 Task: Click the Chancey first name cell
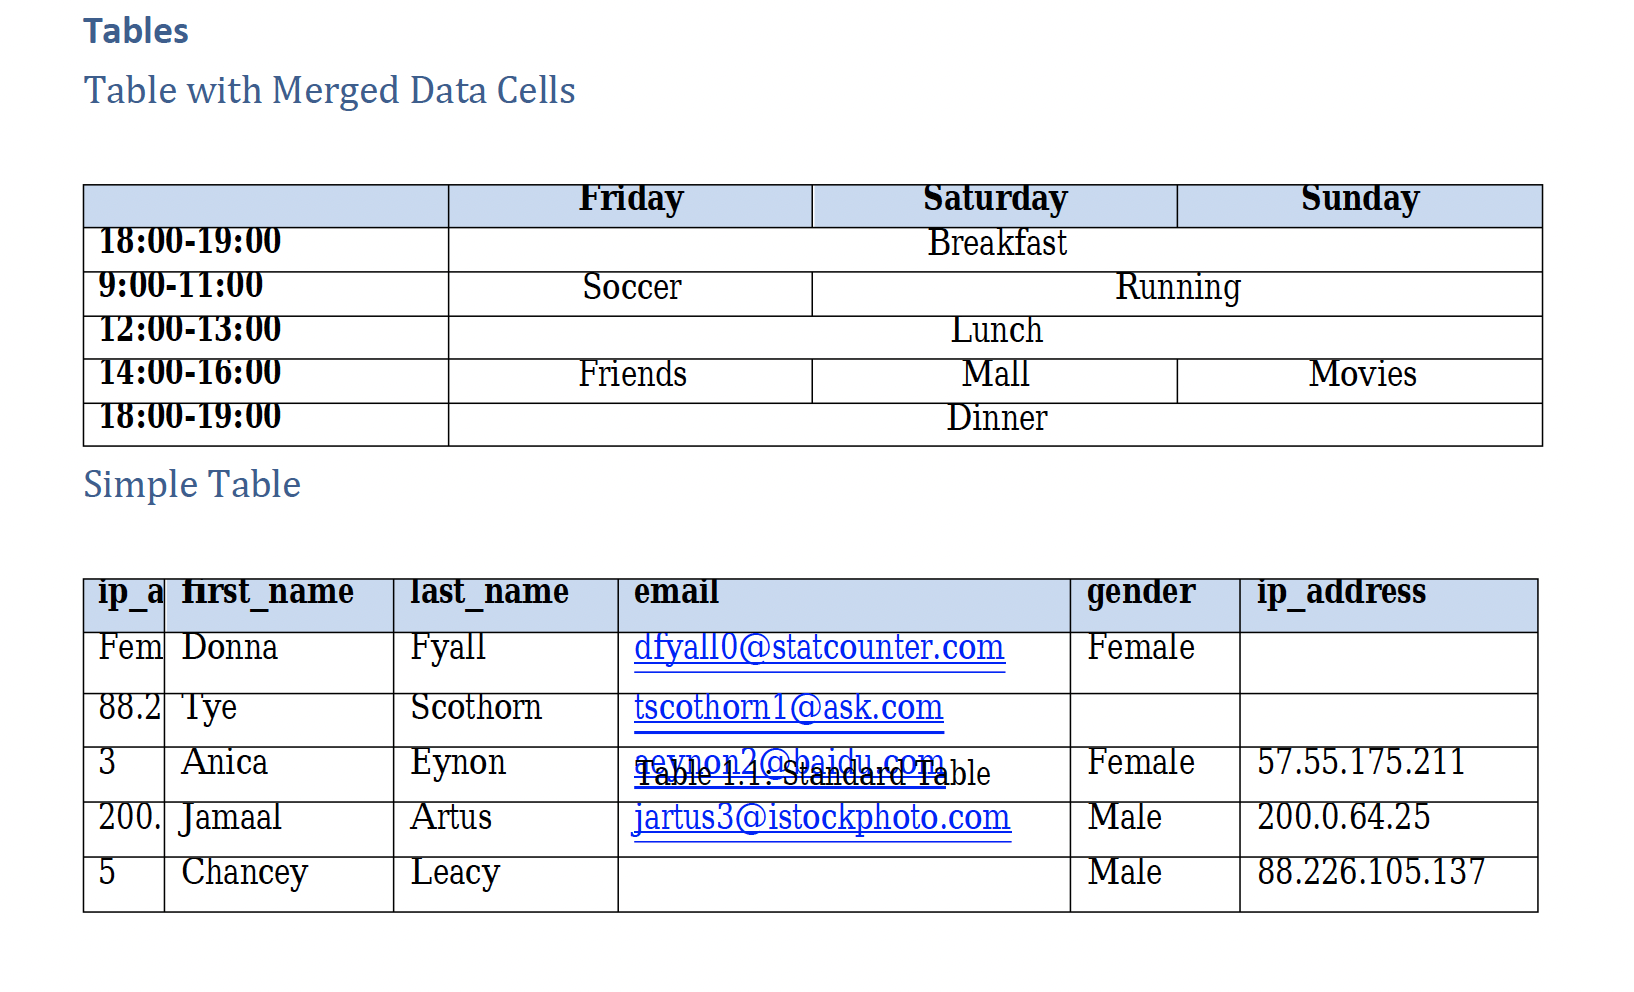[244, 873]
